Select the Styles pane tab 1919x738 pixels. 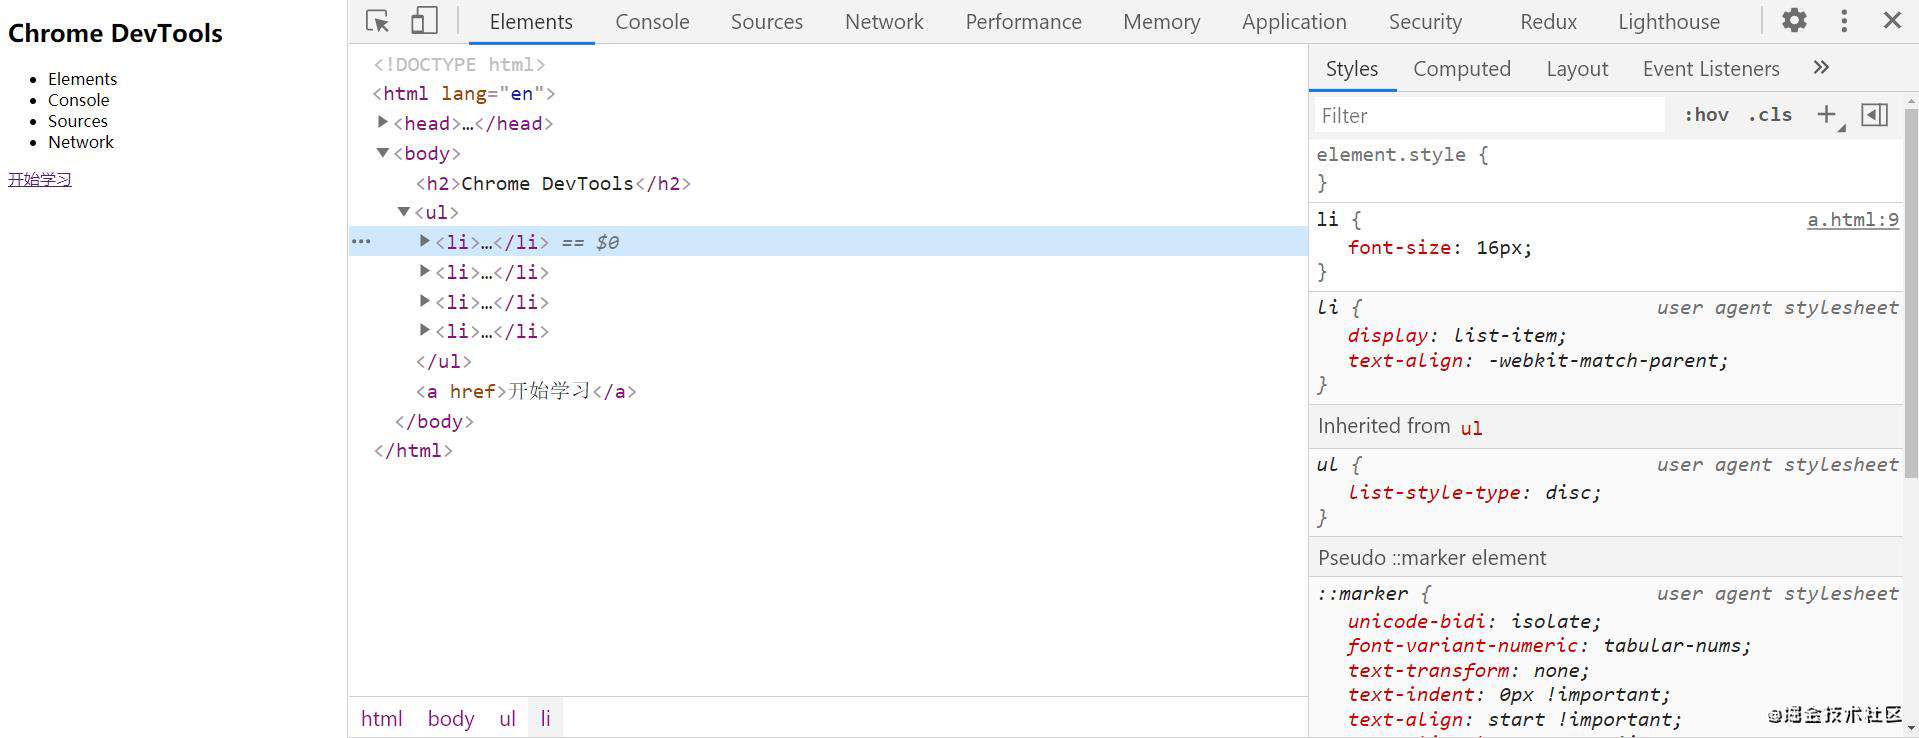[1352, 68]
